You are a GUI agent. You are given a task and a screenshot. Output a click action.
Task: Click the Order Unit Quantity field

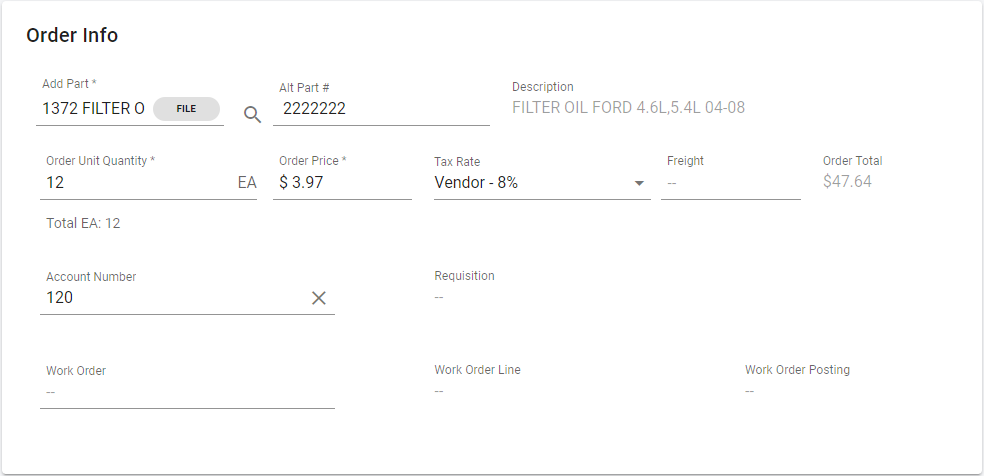pyautogui.click(x=135, y=183)
